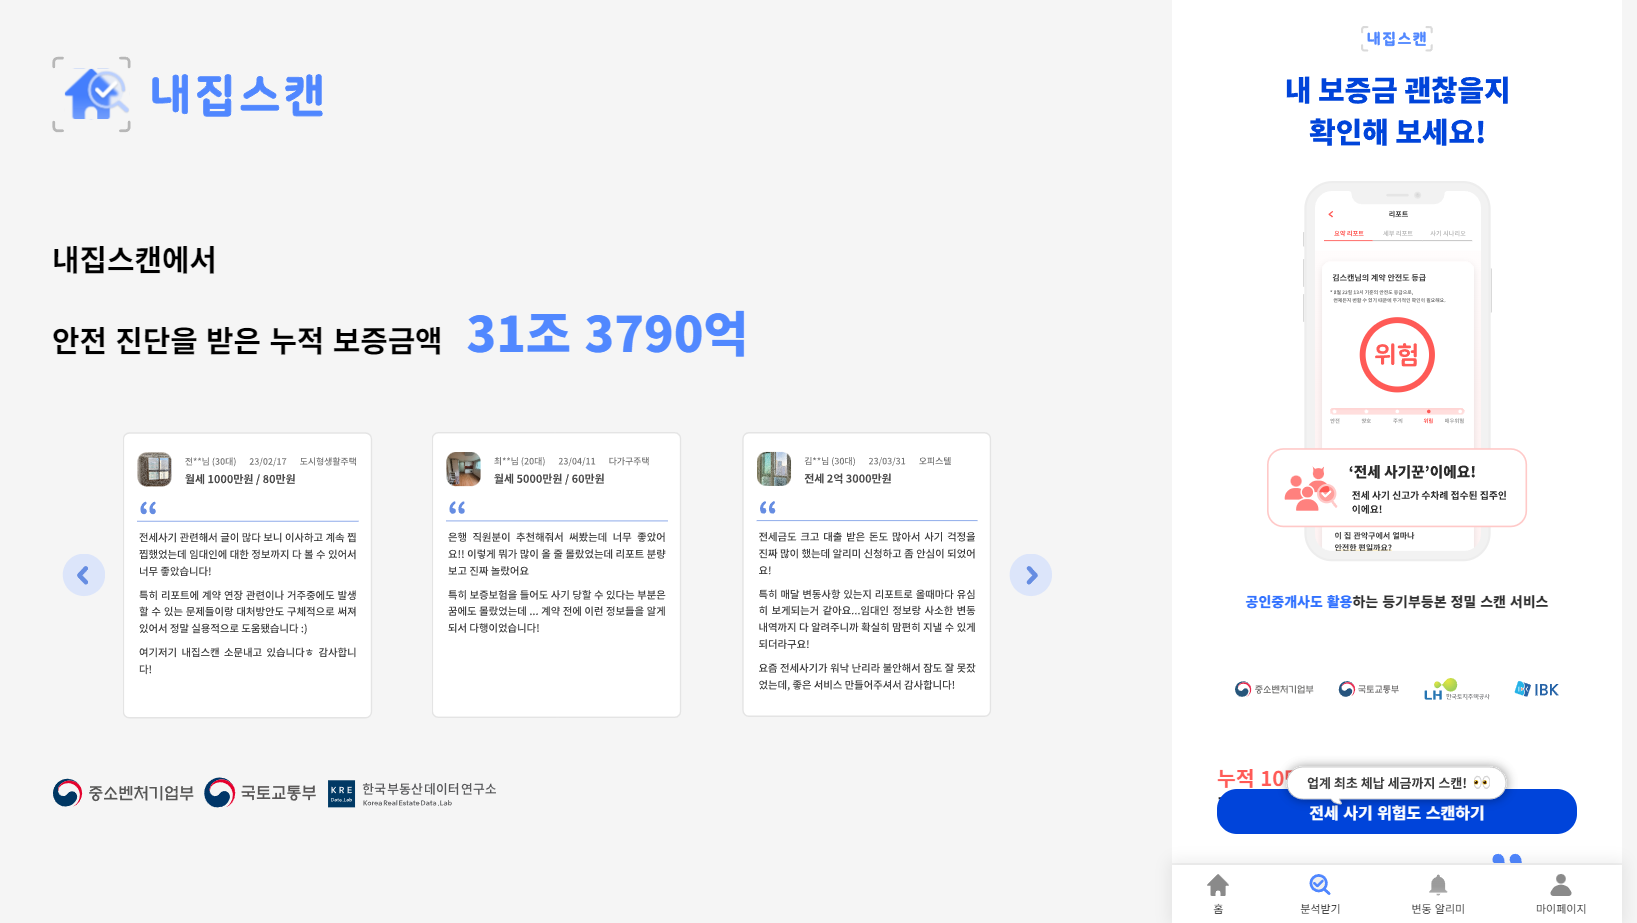Click the '전세 사기꾼'이에요! warning card
This screenshot has width=1637, height=923.
point(1397,488)
